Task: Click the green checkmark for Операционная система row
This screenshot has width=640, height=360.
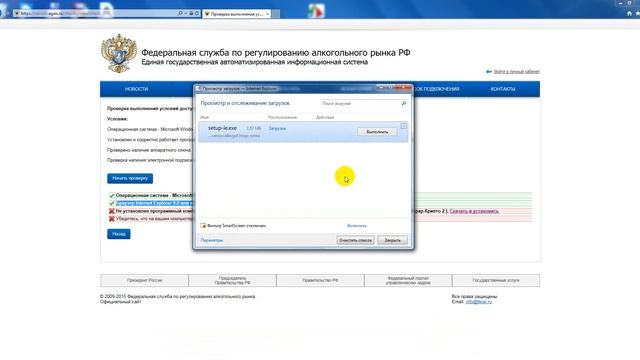Action: click(111, 196)
